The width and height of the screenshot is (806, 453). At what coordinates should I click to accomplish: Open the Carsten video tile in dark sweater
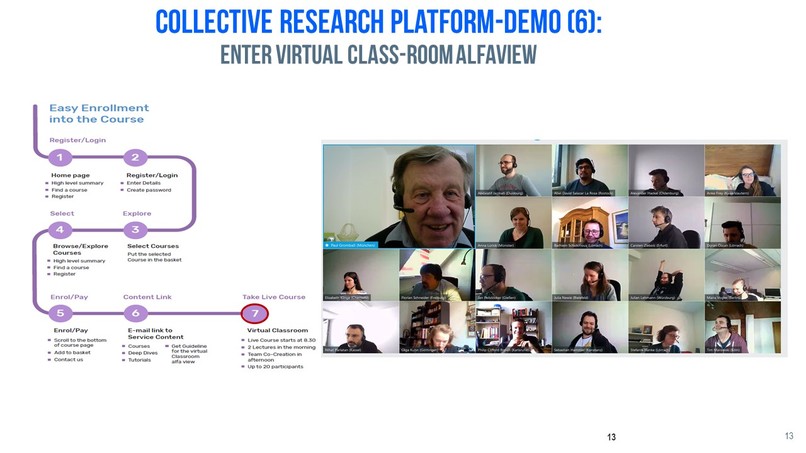[666, 223]
